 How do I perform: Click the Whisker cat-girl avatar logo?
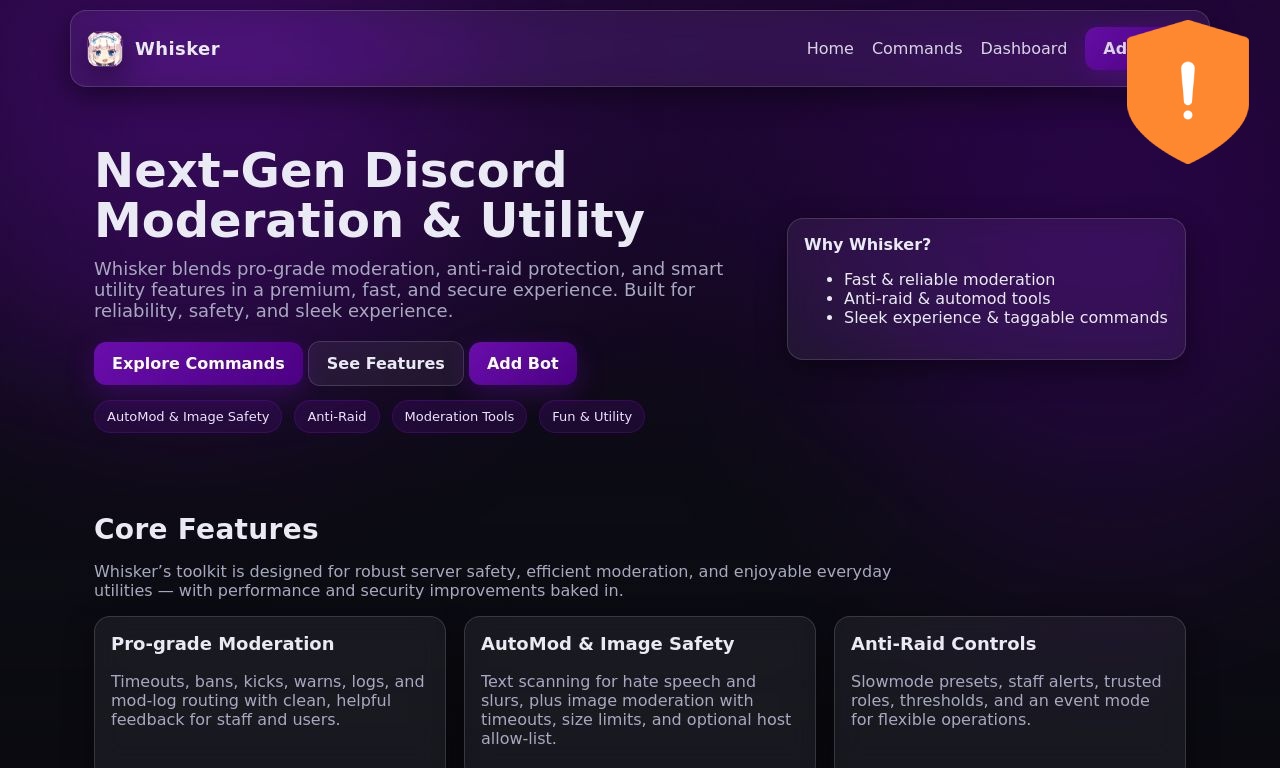[105, 49]
